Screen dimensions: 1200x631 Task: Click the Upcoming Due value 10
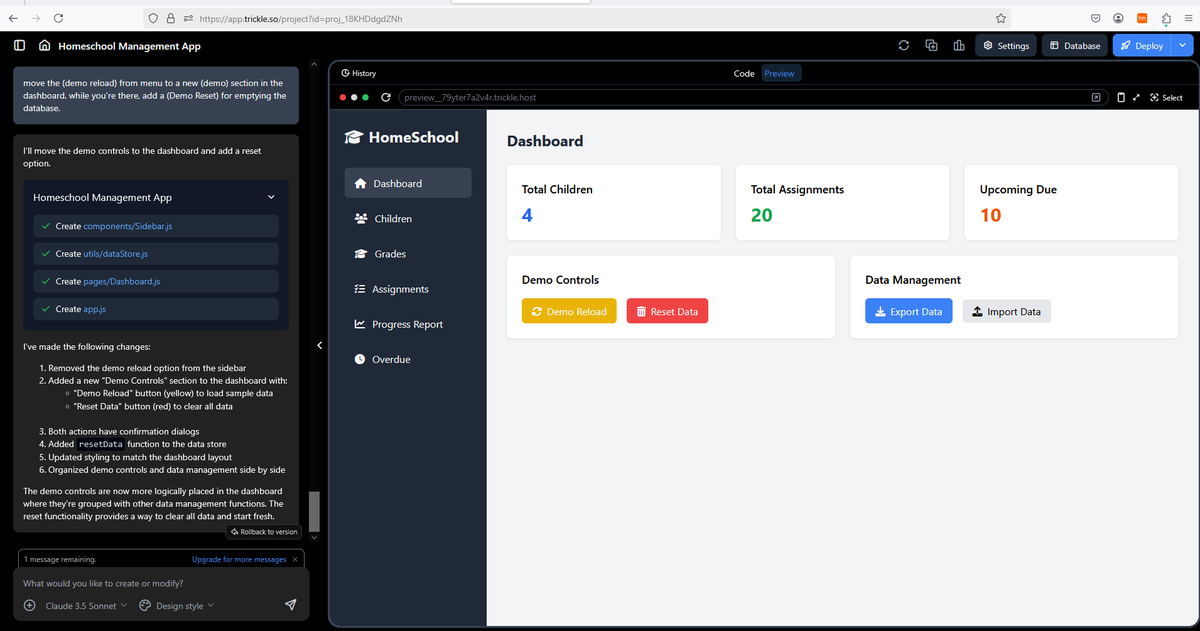[x=990, y=215]
